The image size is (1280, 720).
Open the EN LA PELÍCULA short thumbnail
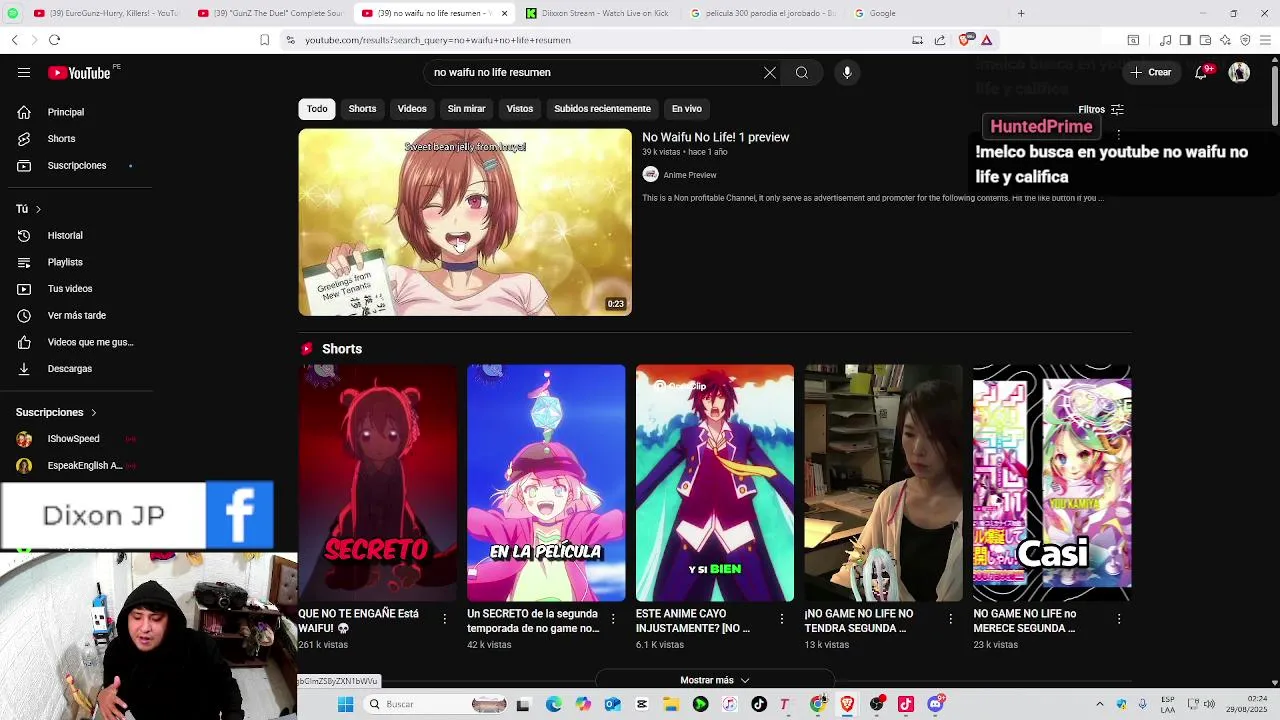point(546,482)
